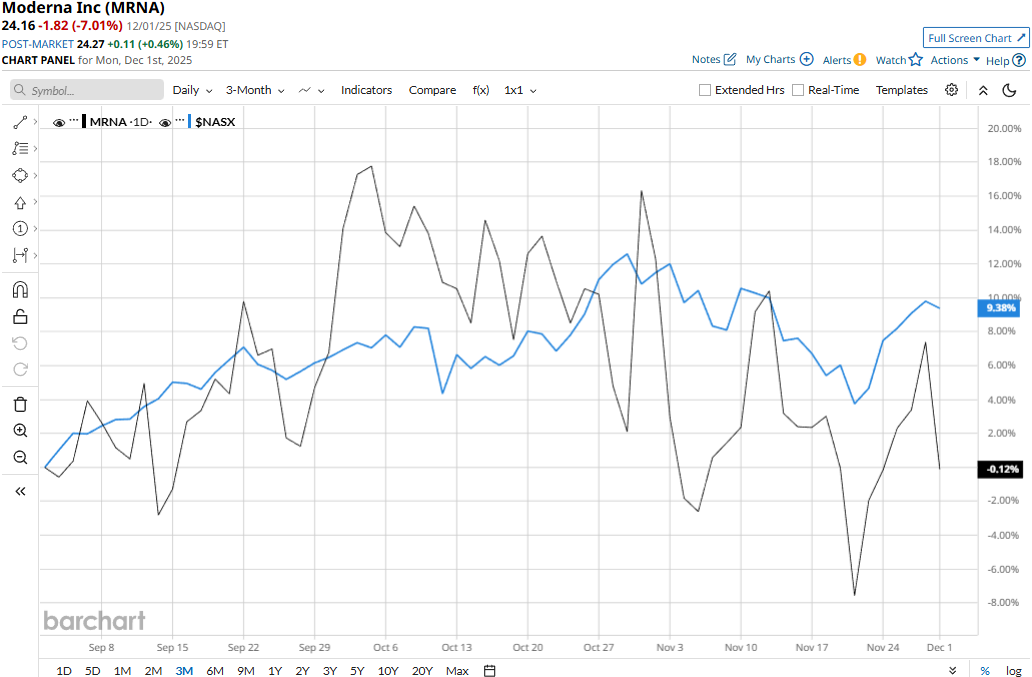Viewport: 1032px width, 677px height.
Task: Select the 1Y time range
Action: (x=275, y=670)
